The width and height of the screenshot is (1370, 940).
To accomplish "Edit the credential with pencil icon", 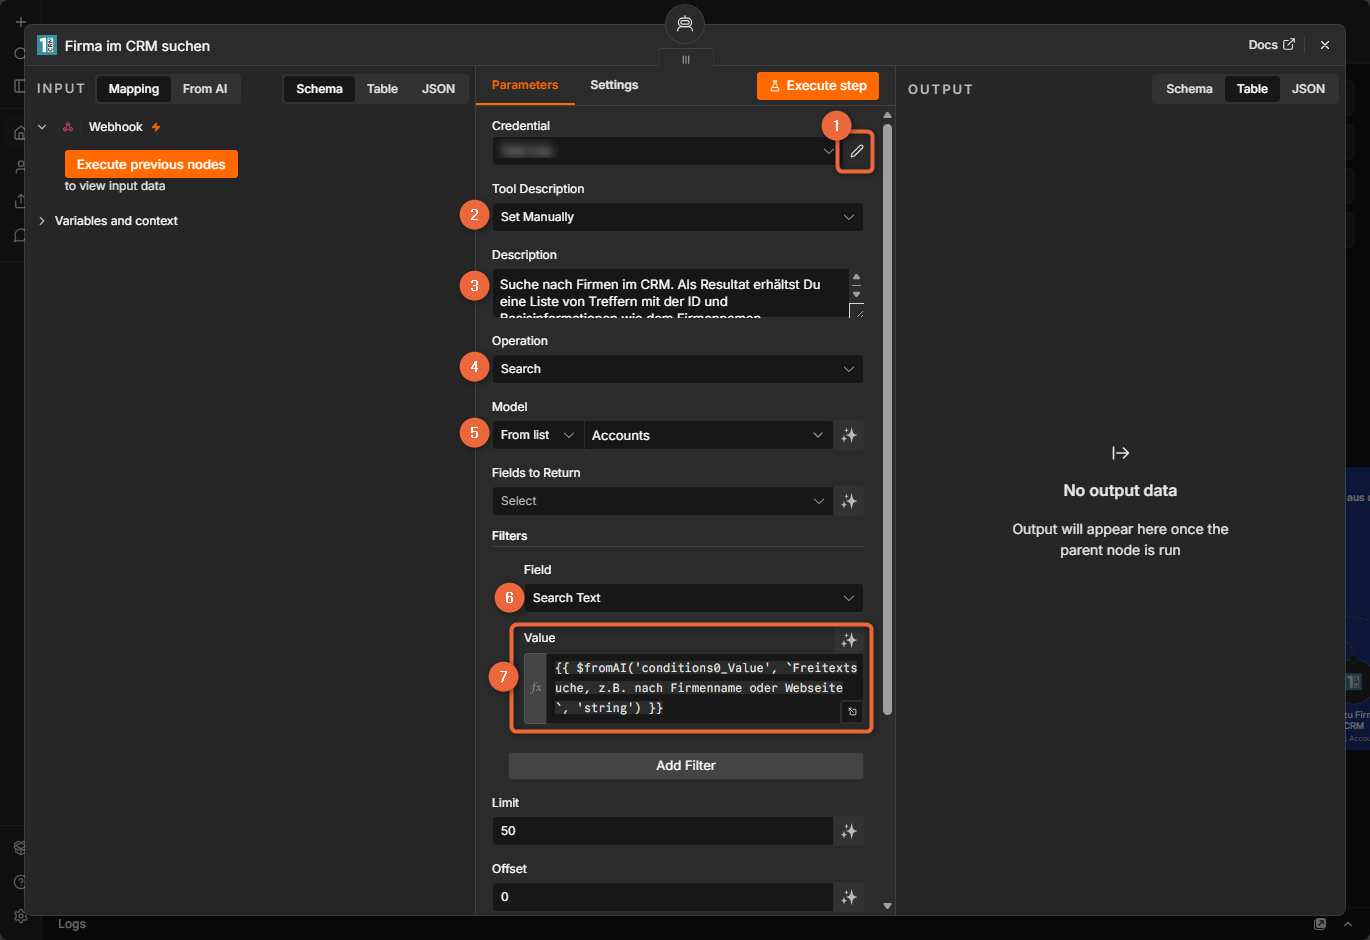I will [x=856, y=151].
